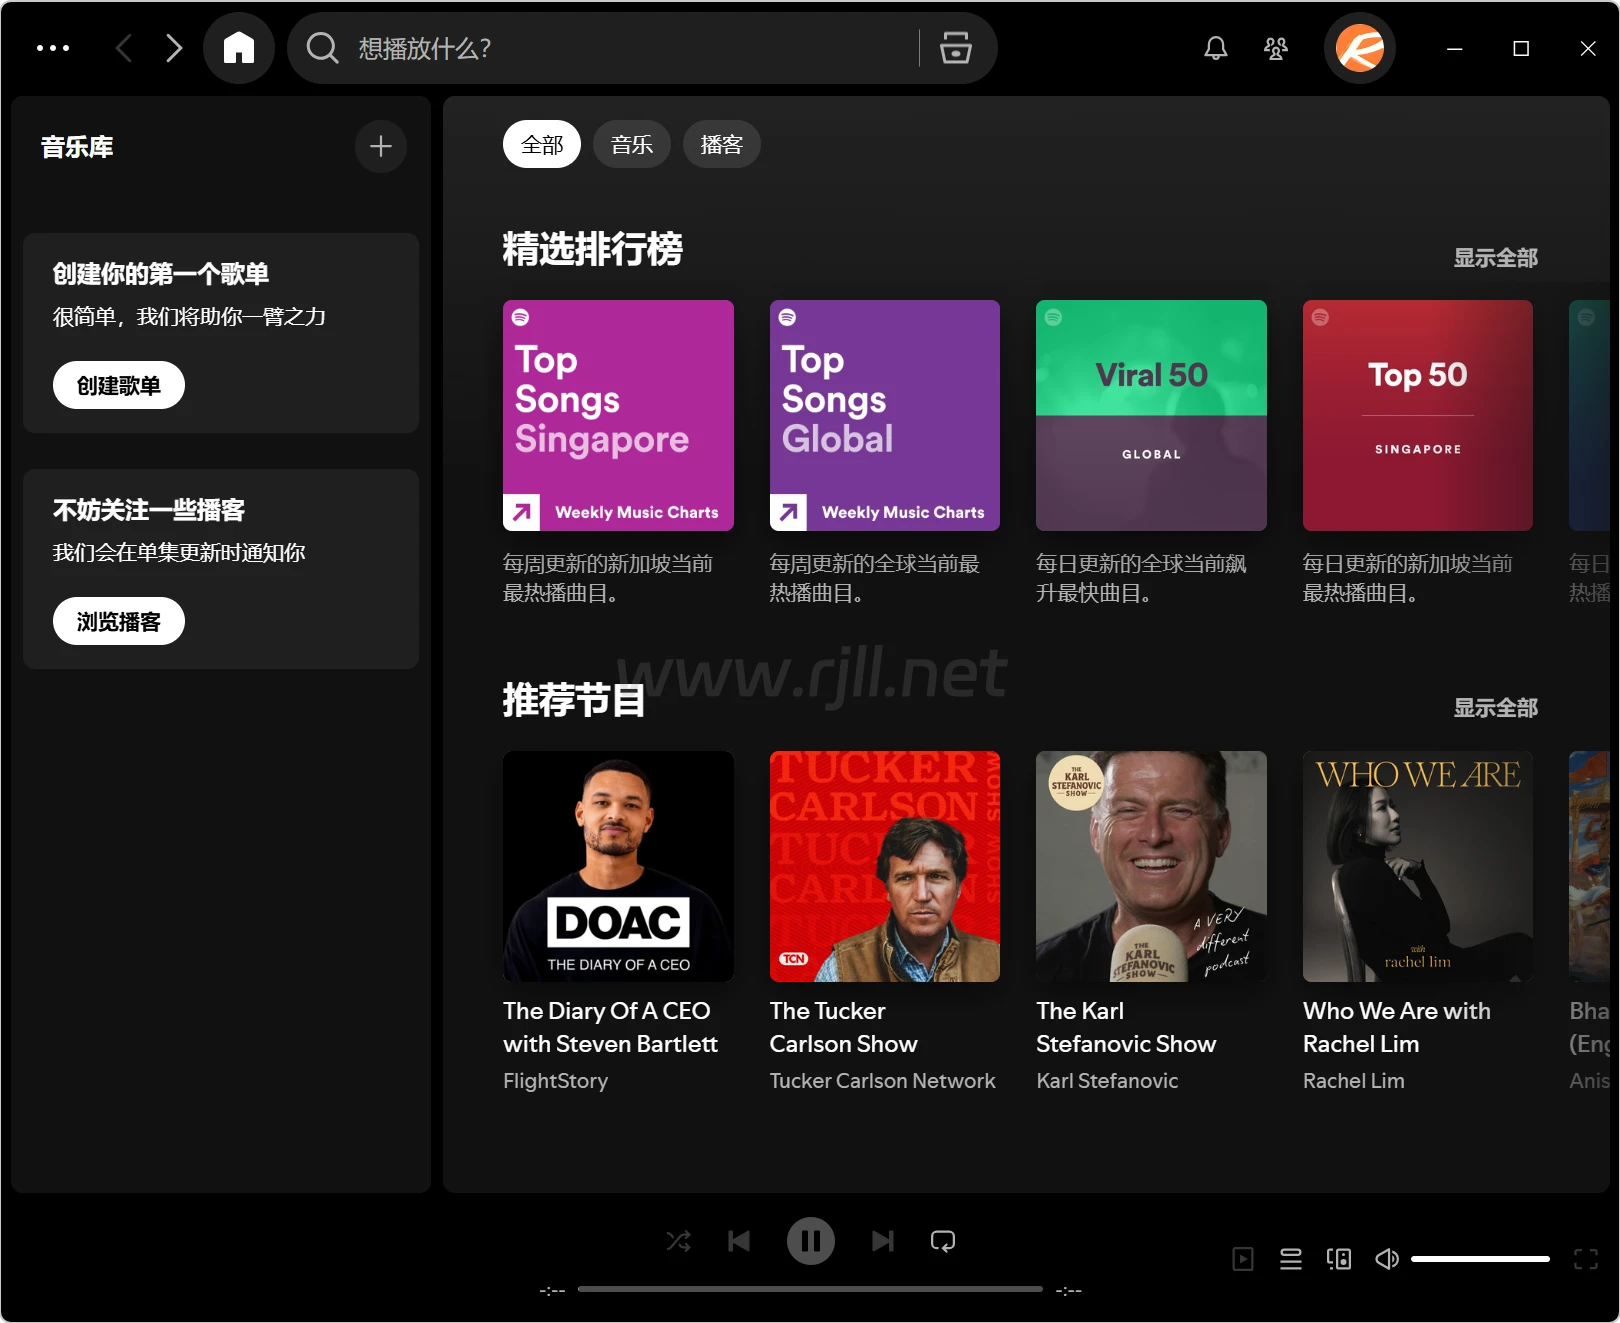Toggle repeat mode
Screen dimensions: 1620x1323
point(942,1241)
